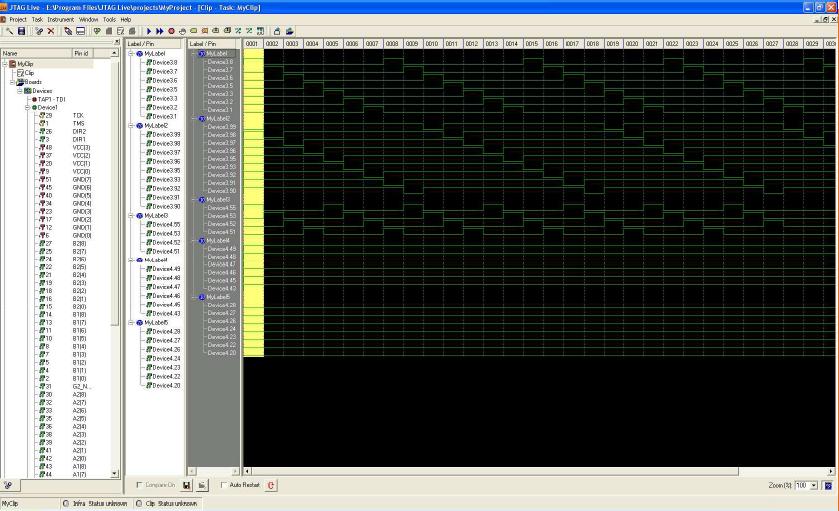Image resolution: width=839 pixels, height=511 pixels.
Task: Click the save (floppy disk) toolbar icon
Action: [x=21, y=32]
